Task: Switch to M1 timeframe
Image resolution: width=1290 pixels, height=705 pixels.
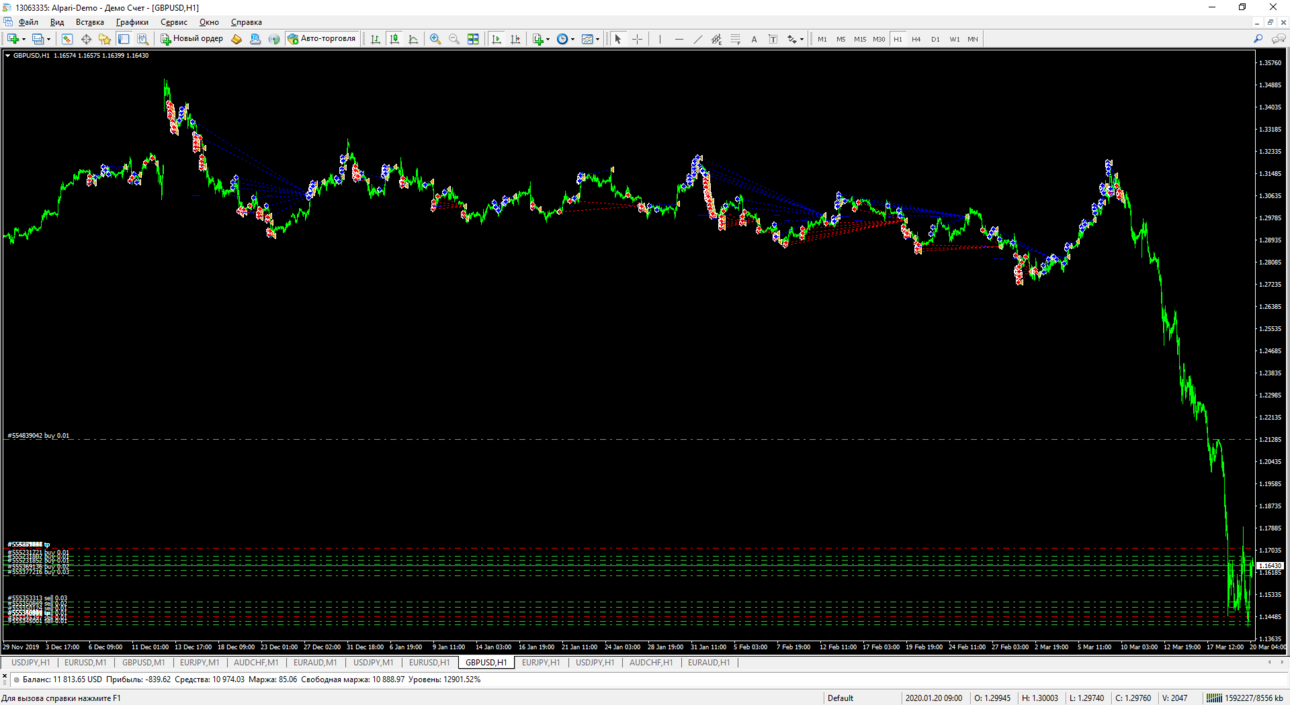Action: point(822,39)
